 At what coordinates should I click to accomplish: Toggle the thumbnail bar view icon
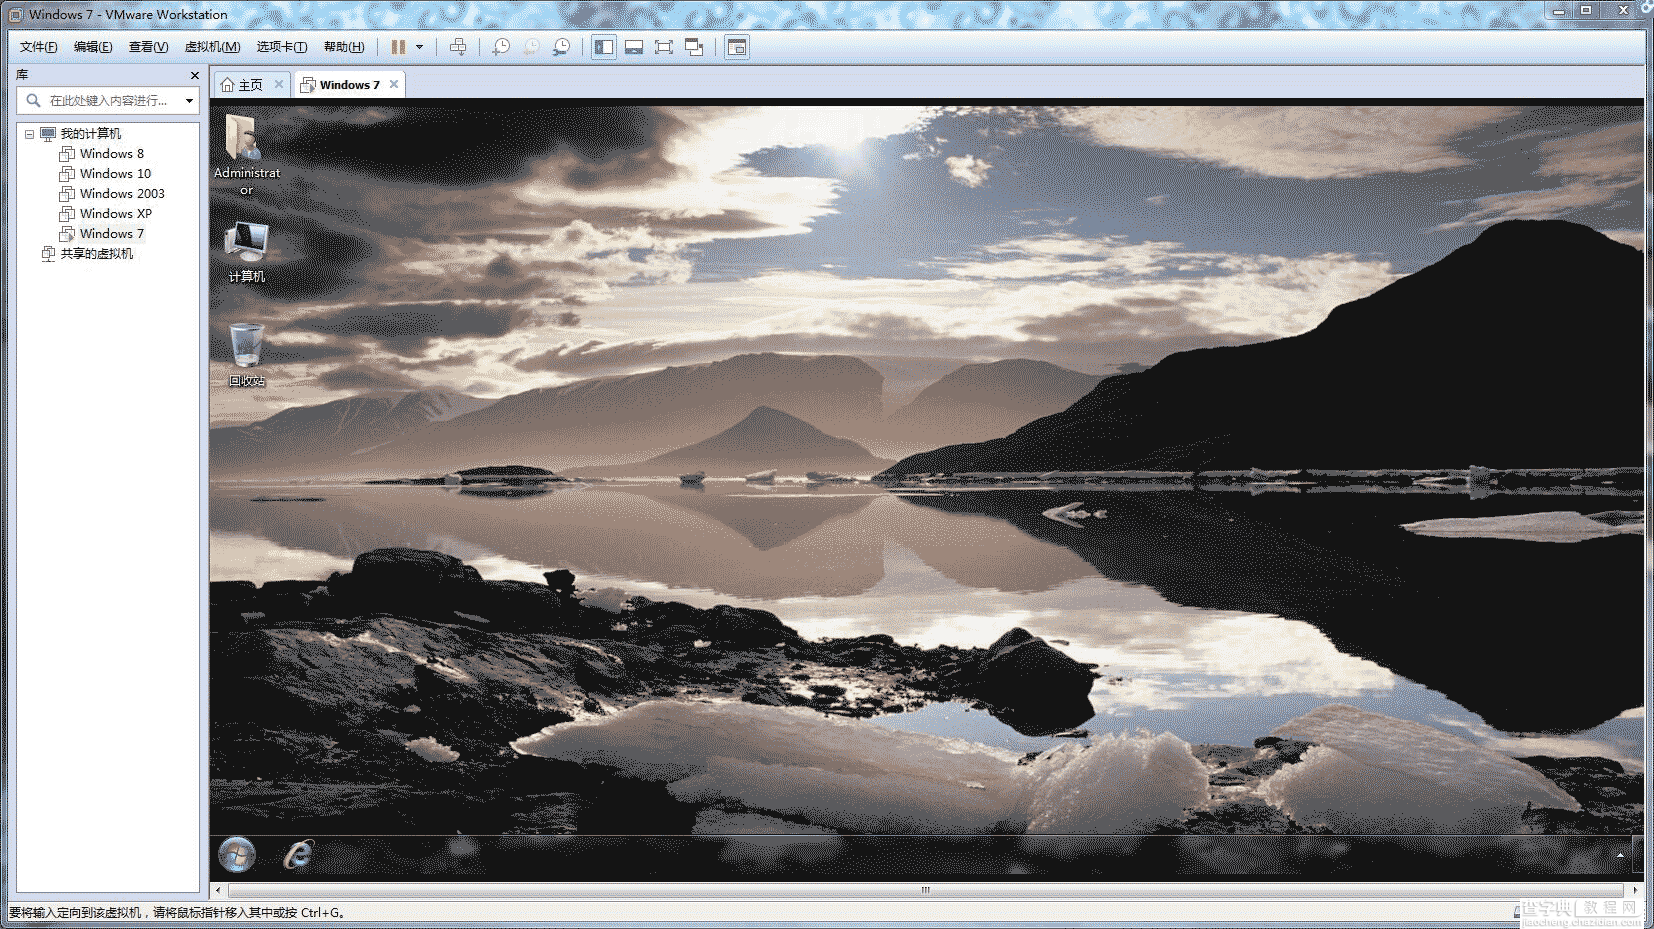634,47
